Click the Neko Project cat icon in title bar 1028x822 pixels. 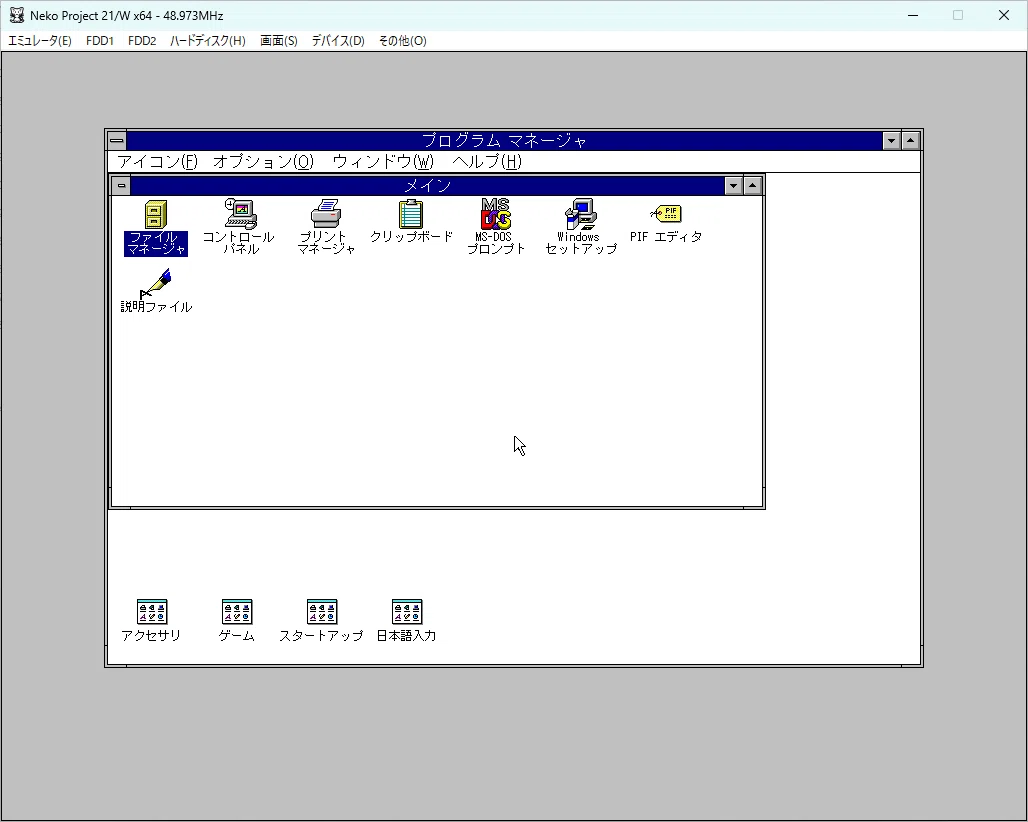coord(16,15)
